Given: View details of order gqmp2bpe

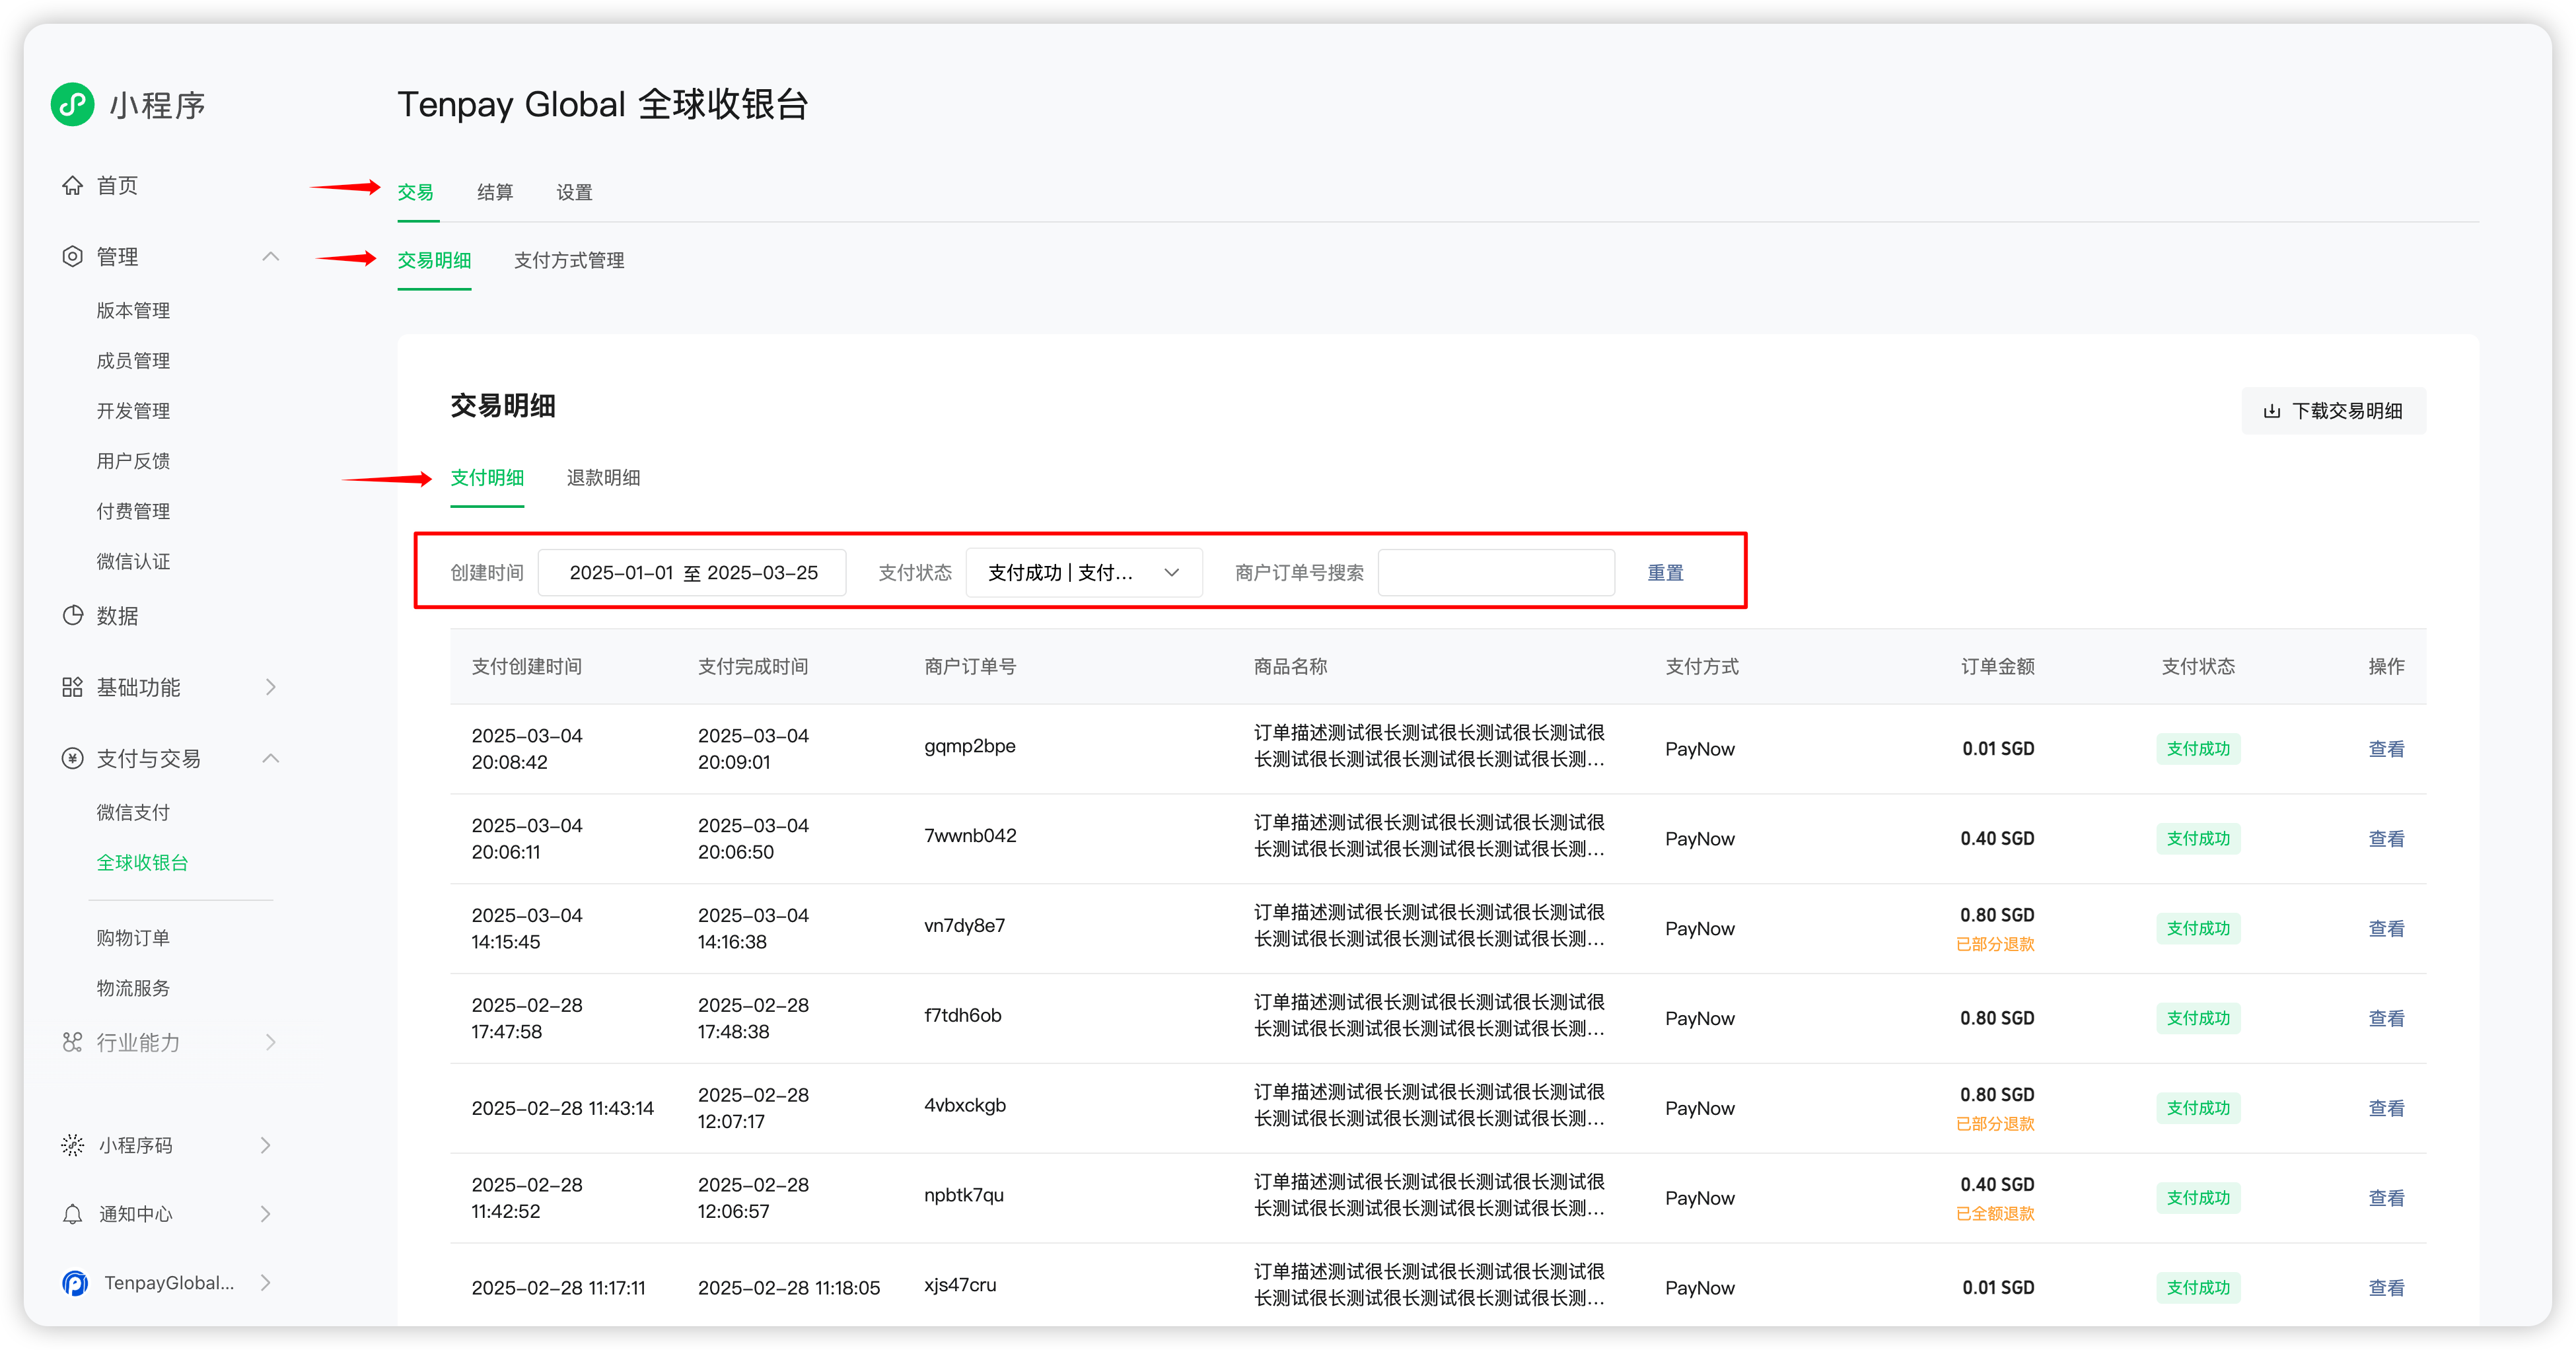Looking at the screenshot, I should (x=2385, y=749).
